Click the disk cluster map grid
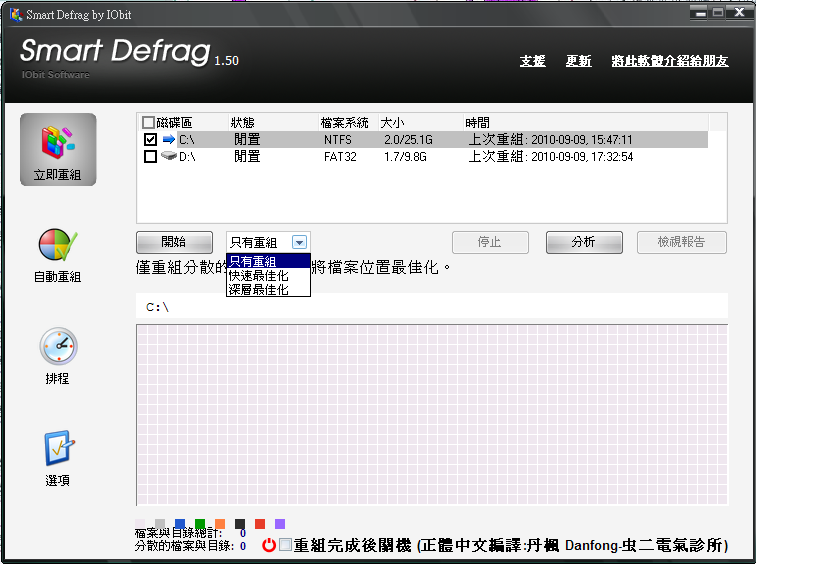Screen dimensions: 840x564 432,415
